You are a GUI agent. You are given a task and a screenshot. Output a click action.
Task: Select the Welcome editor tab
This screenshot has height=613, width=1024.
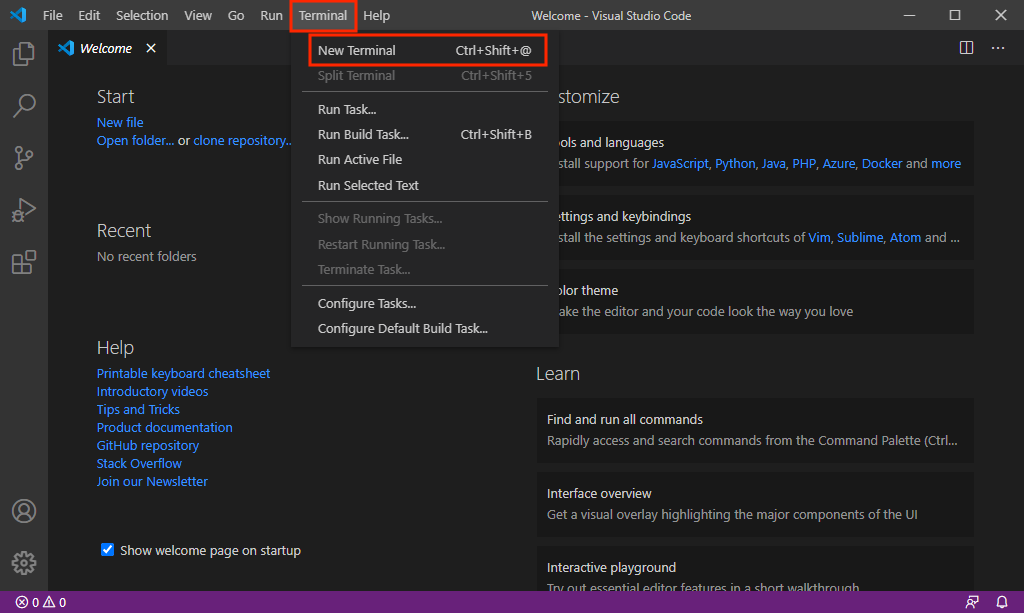108,48
